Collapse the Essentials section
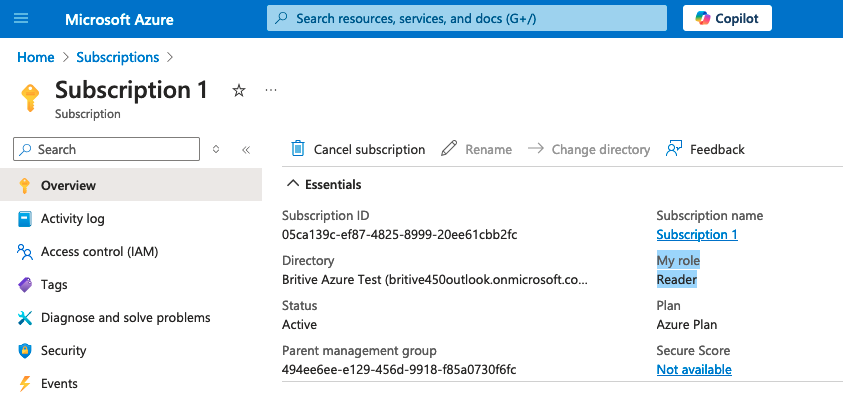843x400 pixels. coord(324,184)
